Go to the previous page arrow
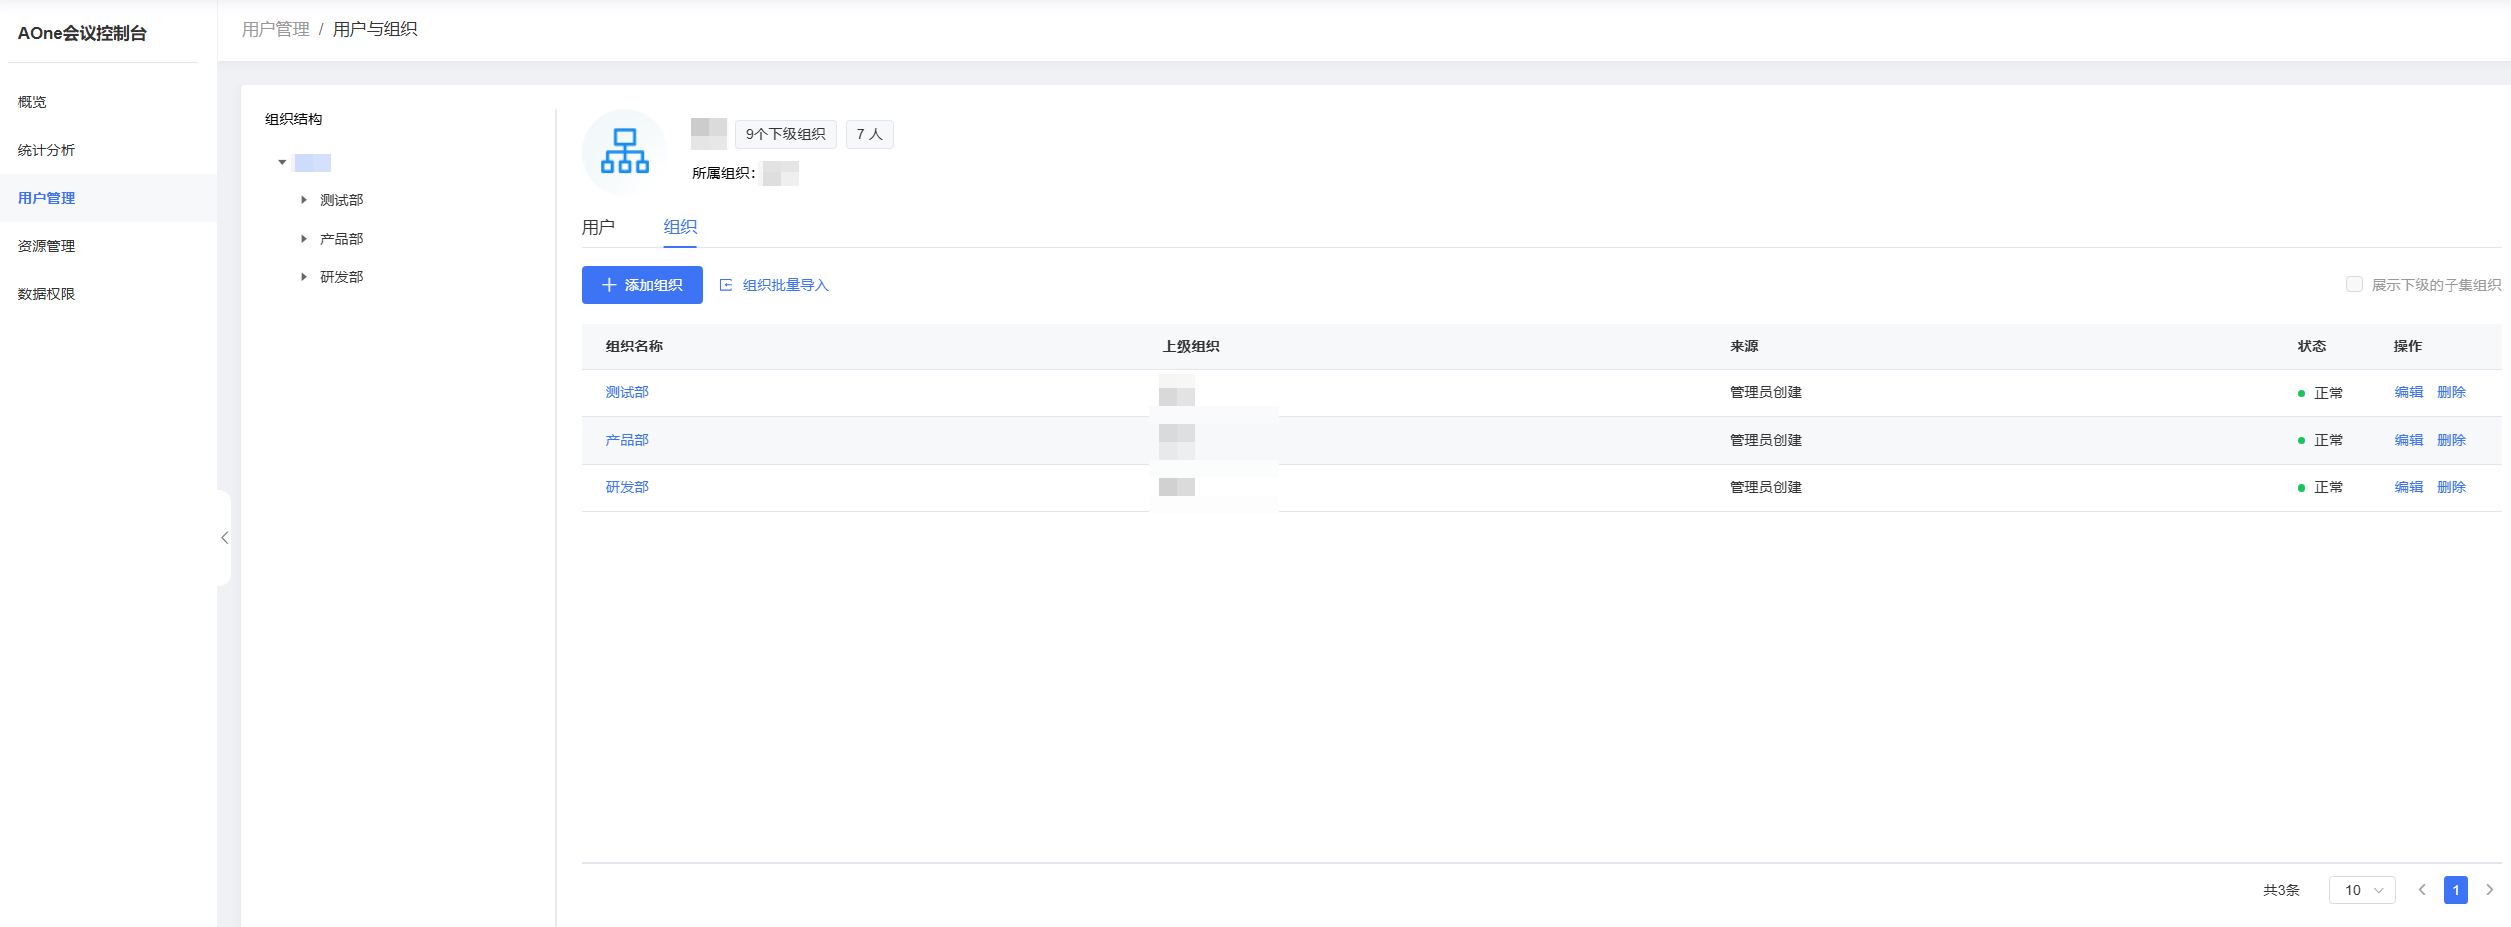This screenshot has width=2511, height=927. click(x=2422, y=890)
